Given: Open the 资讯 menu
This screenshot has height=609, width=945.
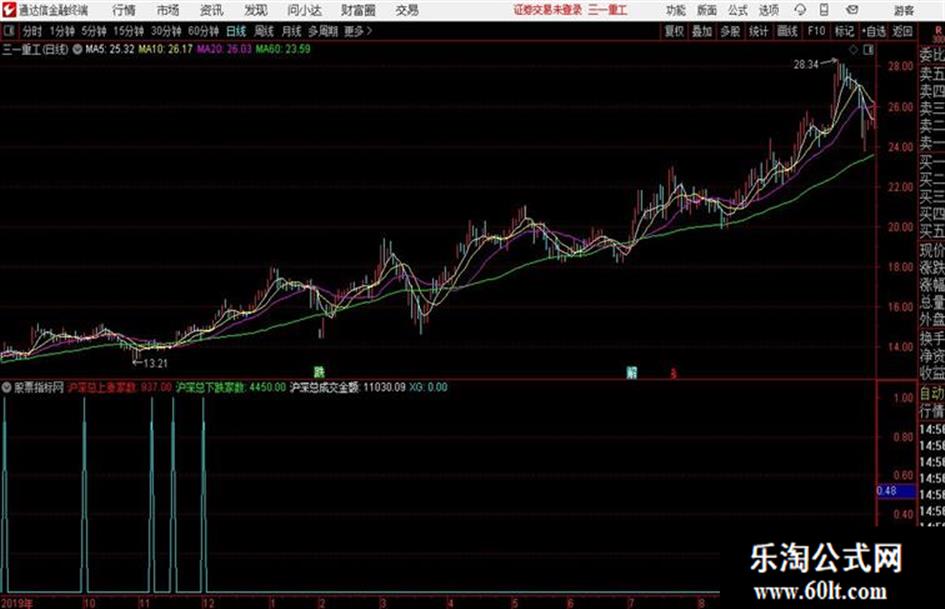Looking at the screenshot, I should pyautogui.click(x=212, y=10).
